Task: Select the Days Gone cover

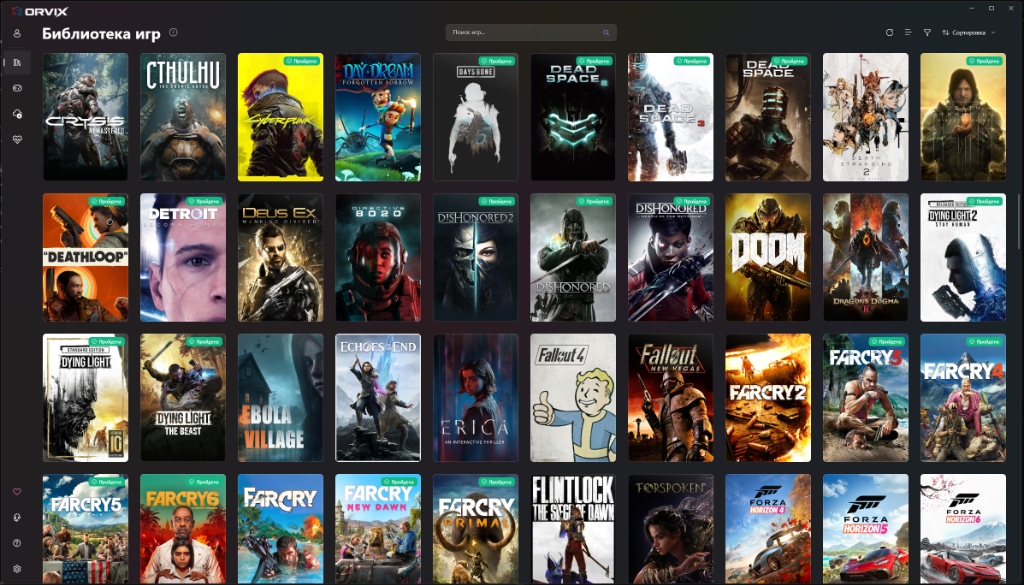Action: click(475, 117)
